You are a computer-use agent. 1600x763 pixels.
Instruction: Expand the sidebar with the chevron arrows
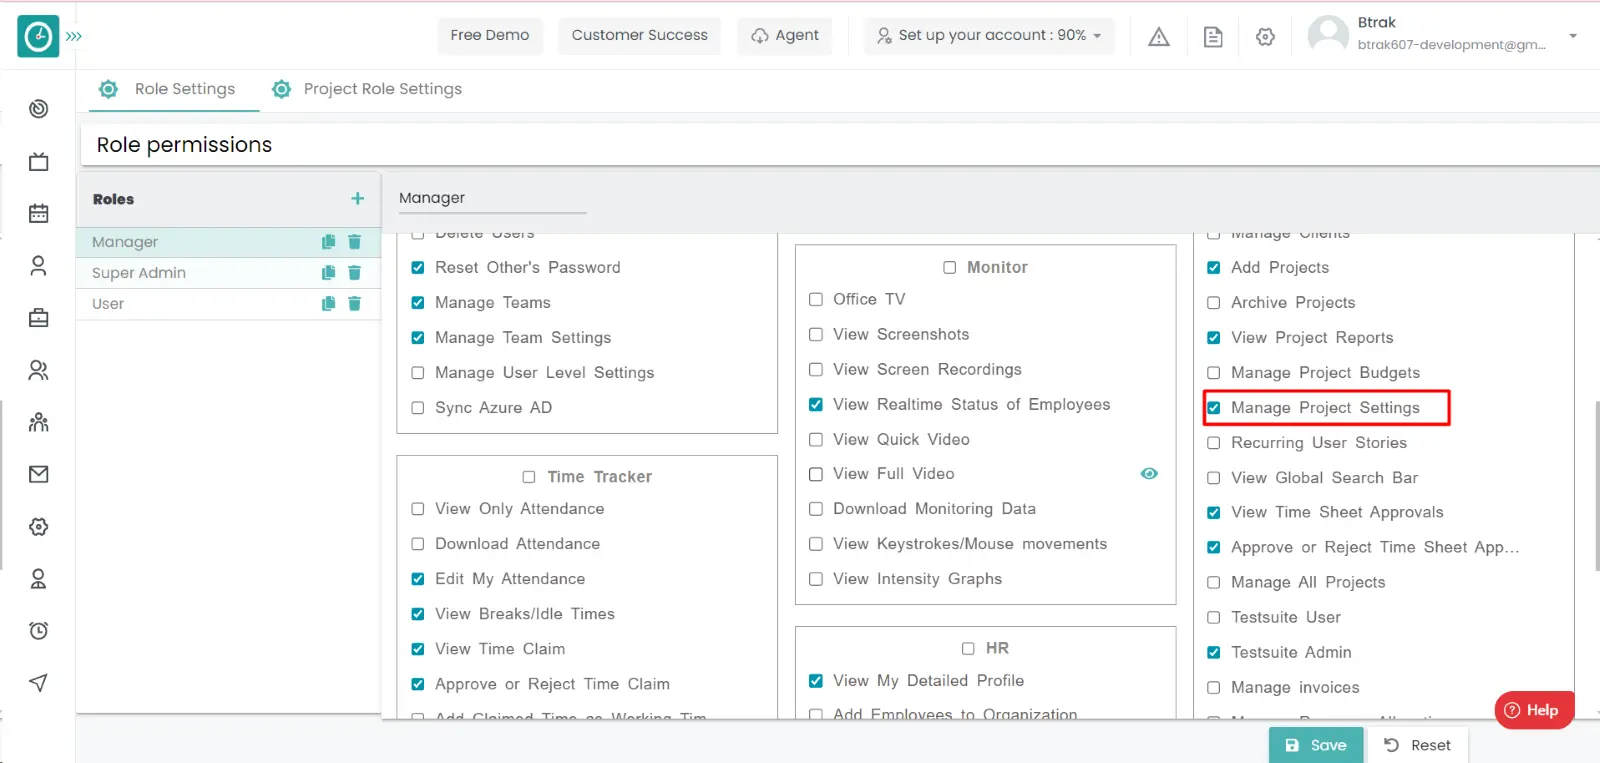(x=74, y=36)
